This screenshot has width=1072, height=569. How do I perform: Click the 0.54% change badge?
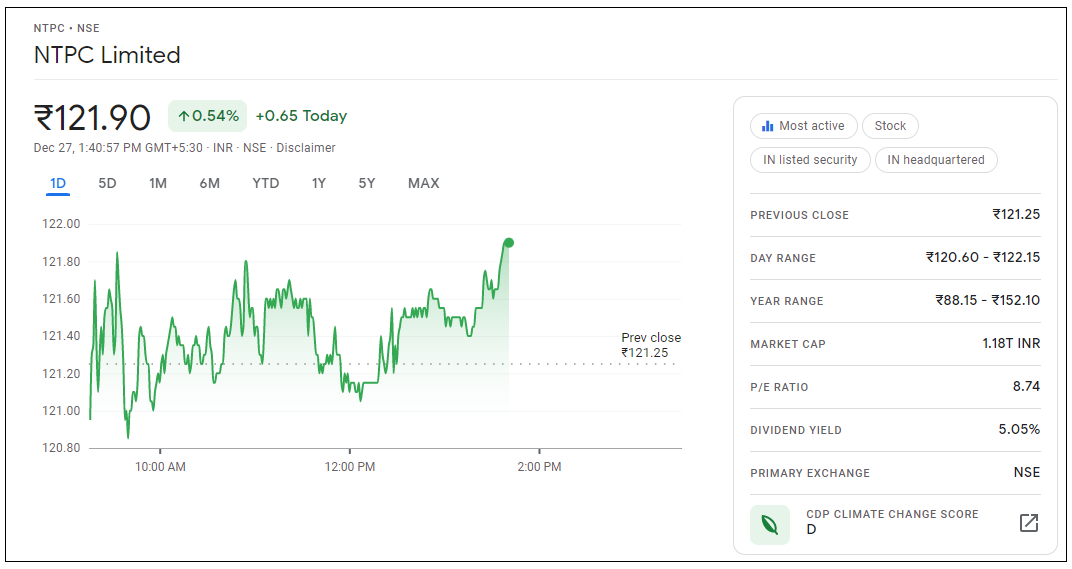point(208,116)
